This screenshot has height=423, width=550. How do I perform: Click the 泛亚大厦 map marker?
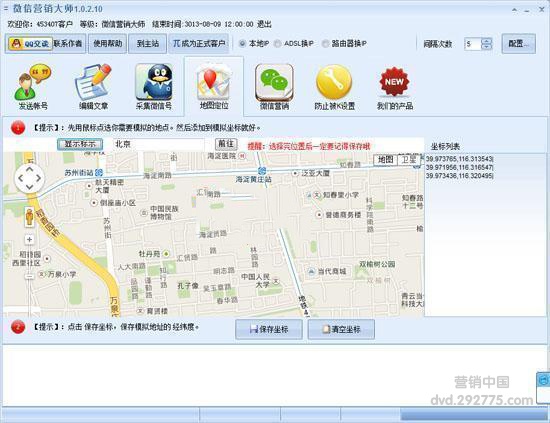(x=295, y=173)
